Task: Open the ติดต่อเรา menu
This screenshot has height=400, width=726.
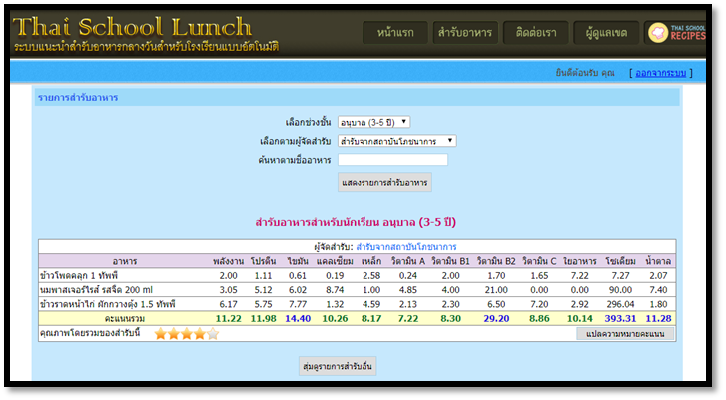Action: [536, 33]
